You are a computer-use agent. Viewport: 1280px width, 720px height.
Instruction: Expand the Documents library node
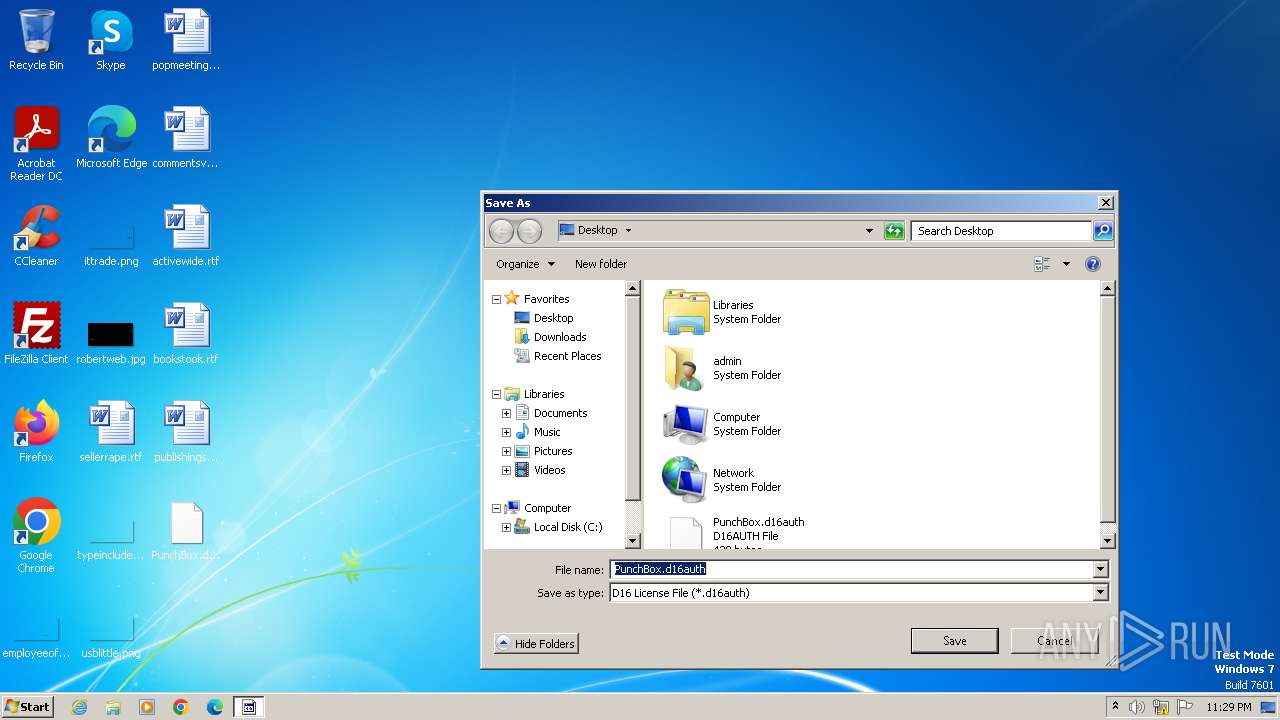(506, 413)
